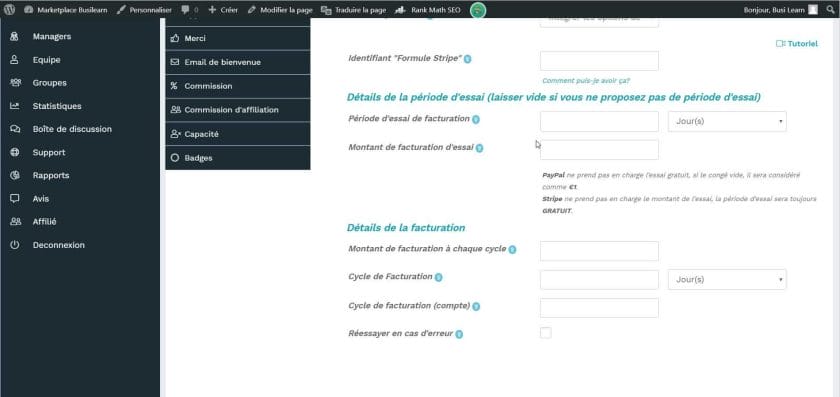The height and width of the screenshot is (397, 840).
Task: Open Personnaliser in admin bar
Action: pyautogui.click(x=144, y=10)
